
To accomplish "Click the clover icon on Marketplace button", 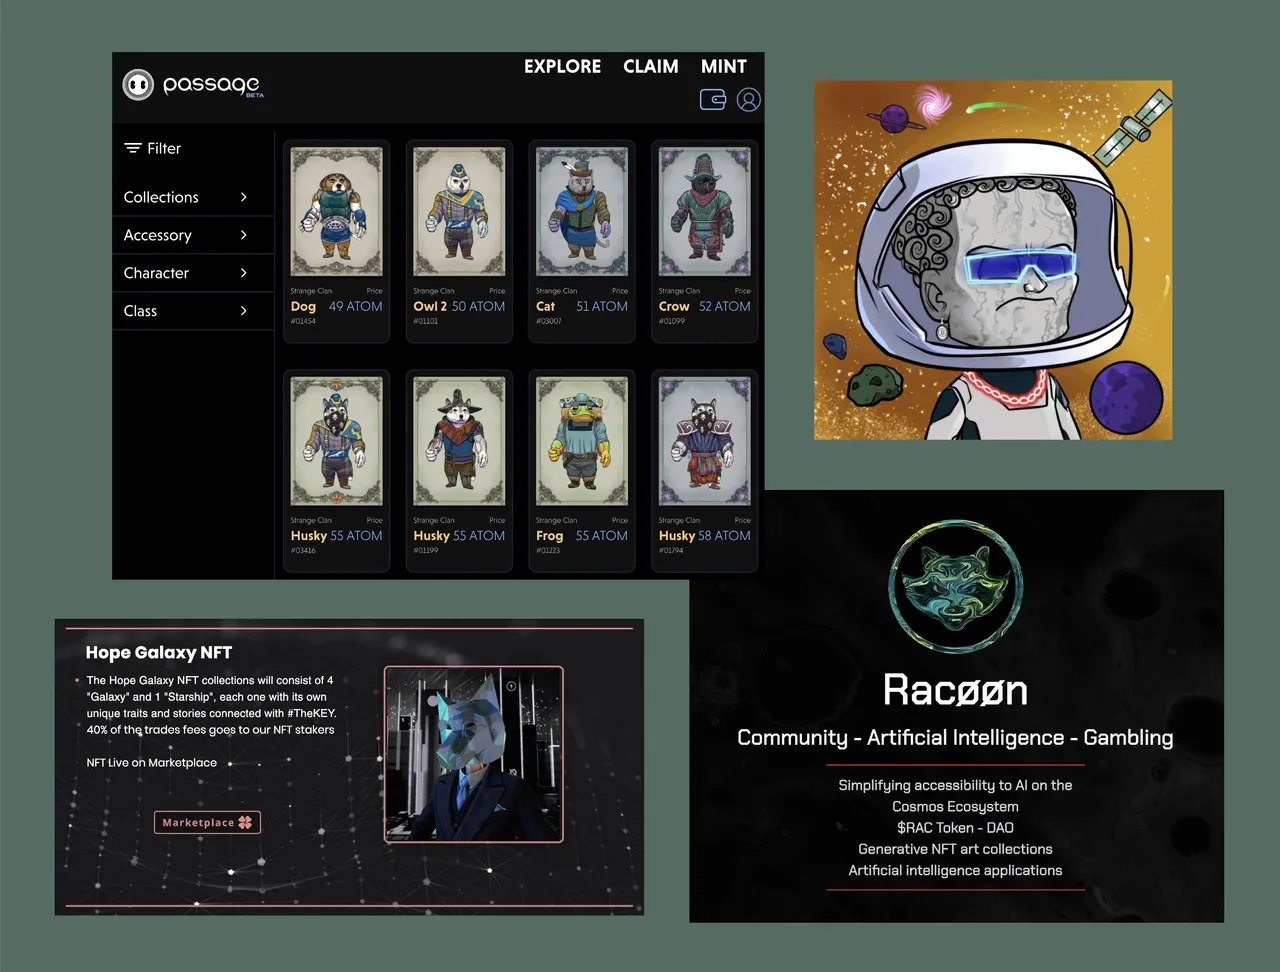I will (246, 822).
